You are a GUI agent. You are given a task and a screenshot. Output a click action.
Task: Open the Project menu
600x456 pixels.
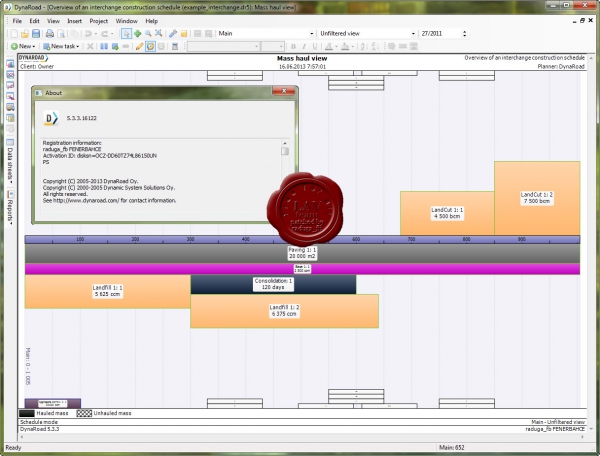click(x=98, y=21)
